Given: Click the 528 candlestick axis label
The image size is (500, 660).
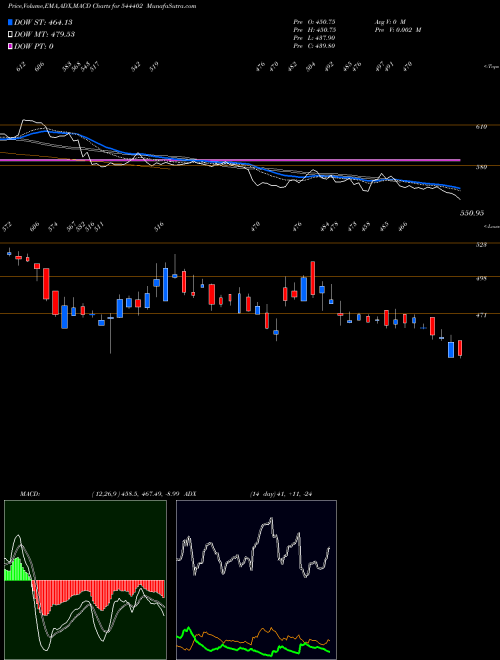Looking at the screenshot, I should click(x=482, y=245).
